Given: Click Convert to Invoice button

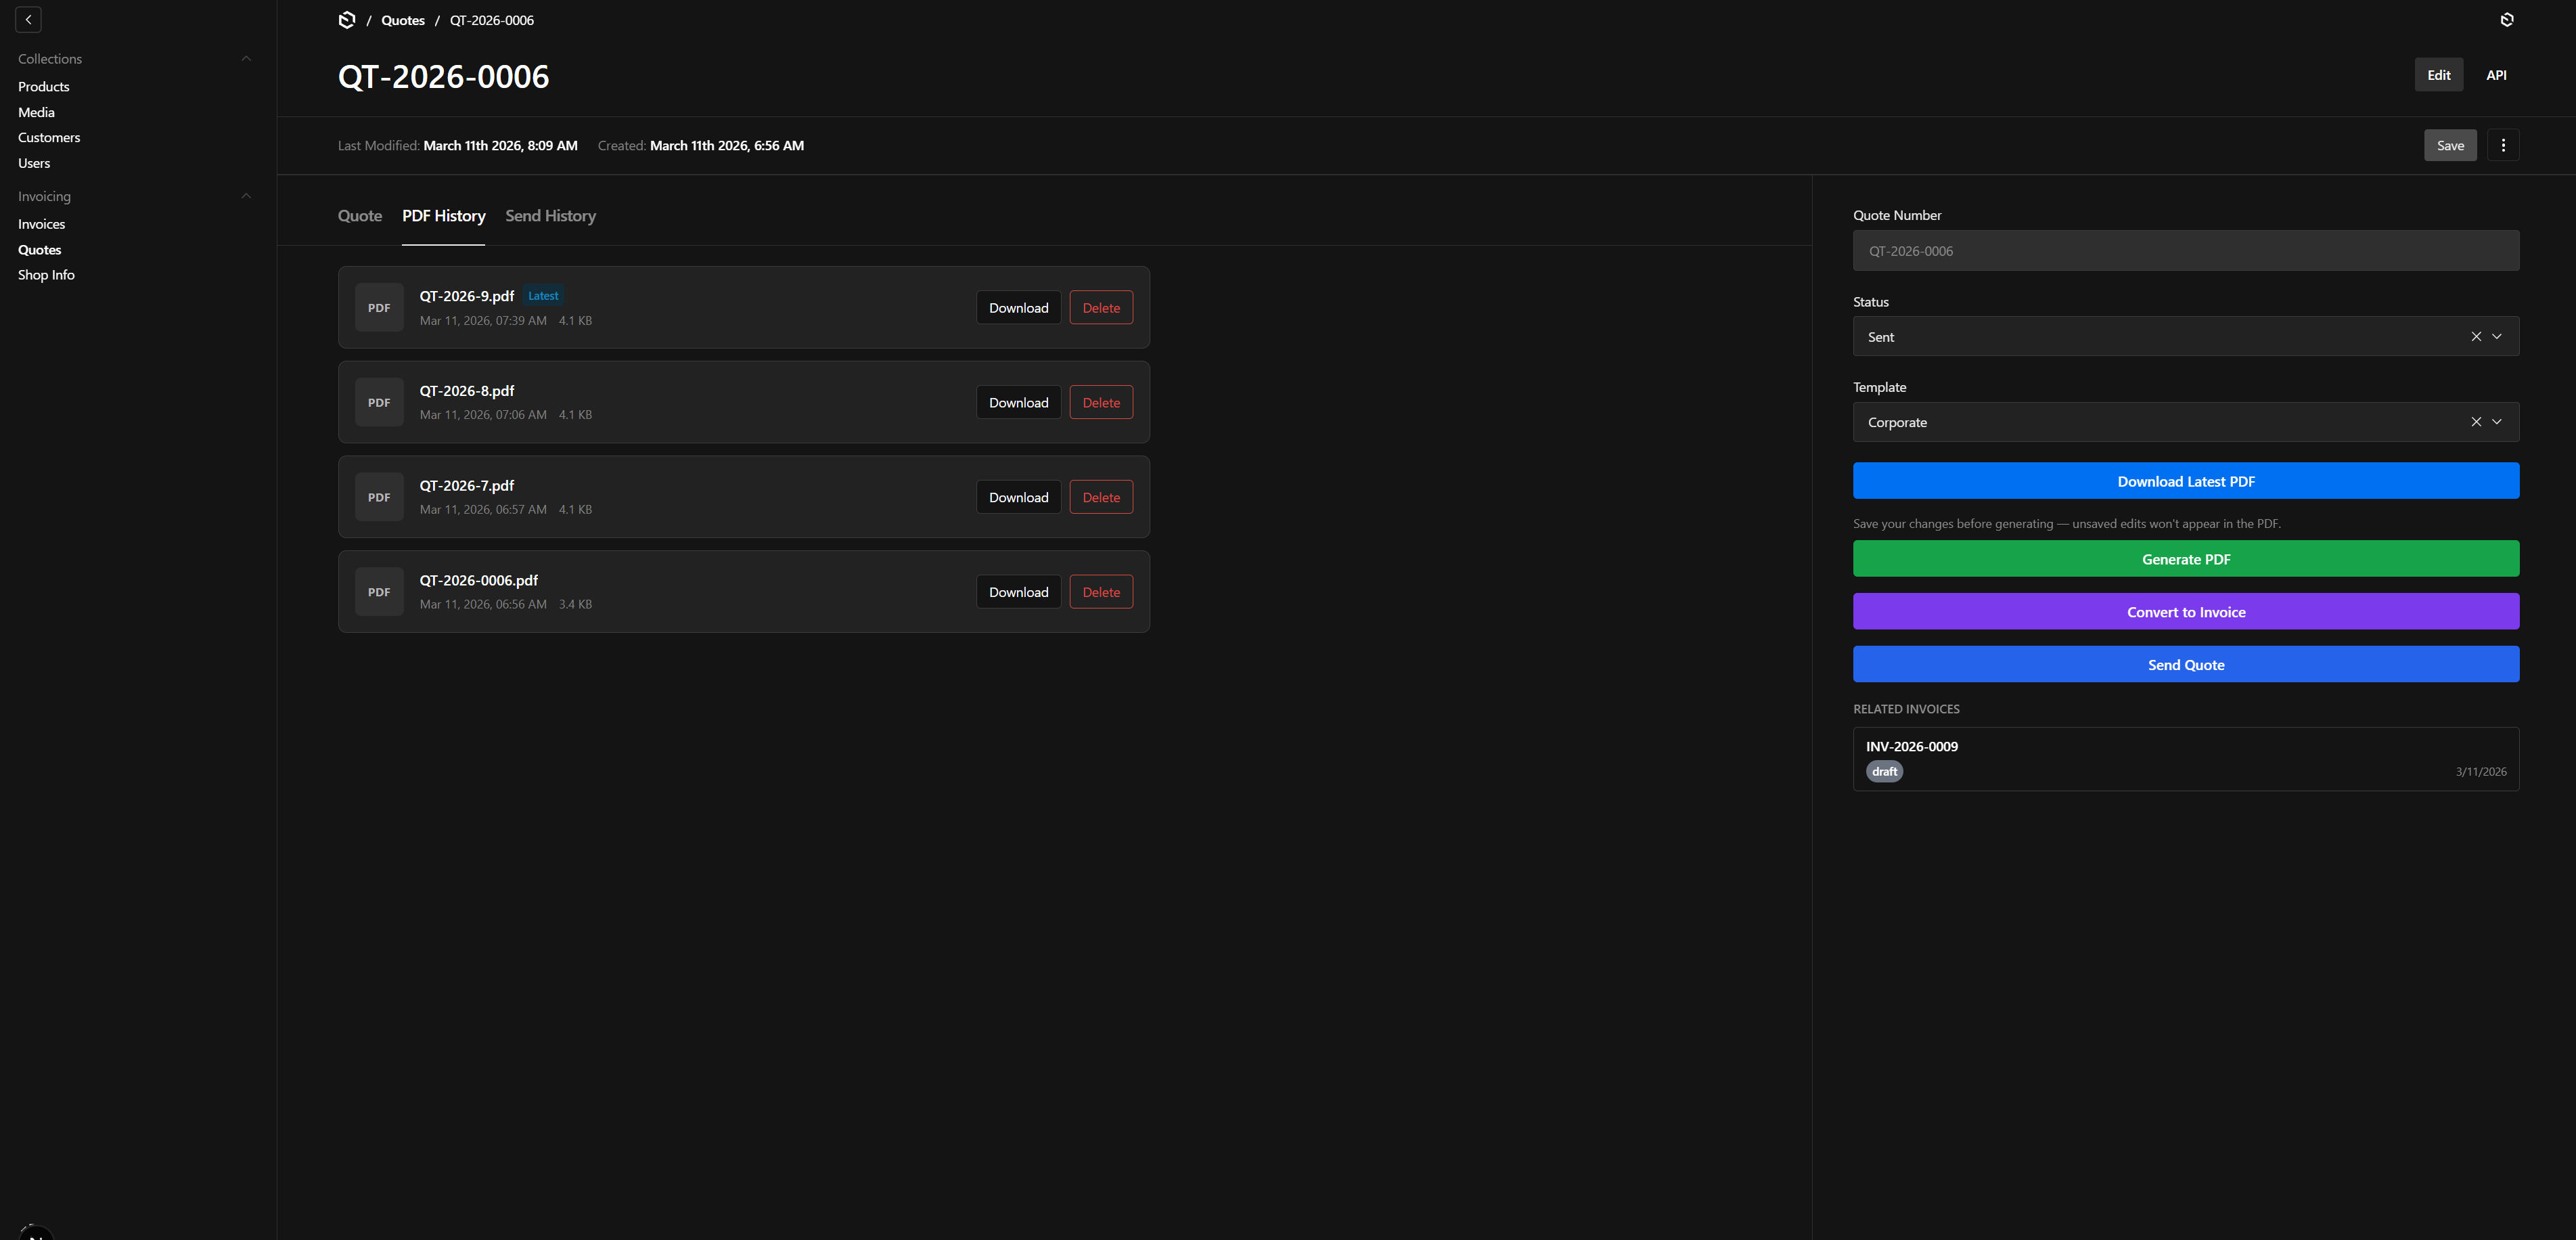Looking at the screenshot, I should 2186,612.
